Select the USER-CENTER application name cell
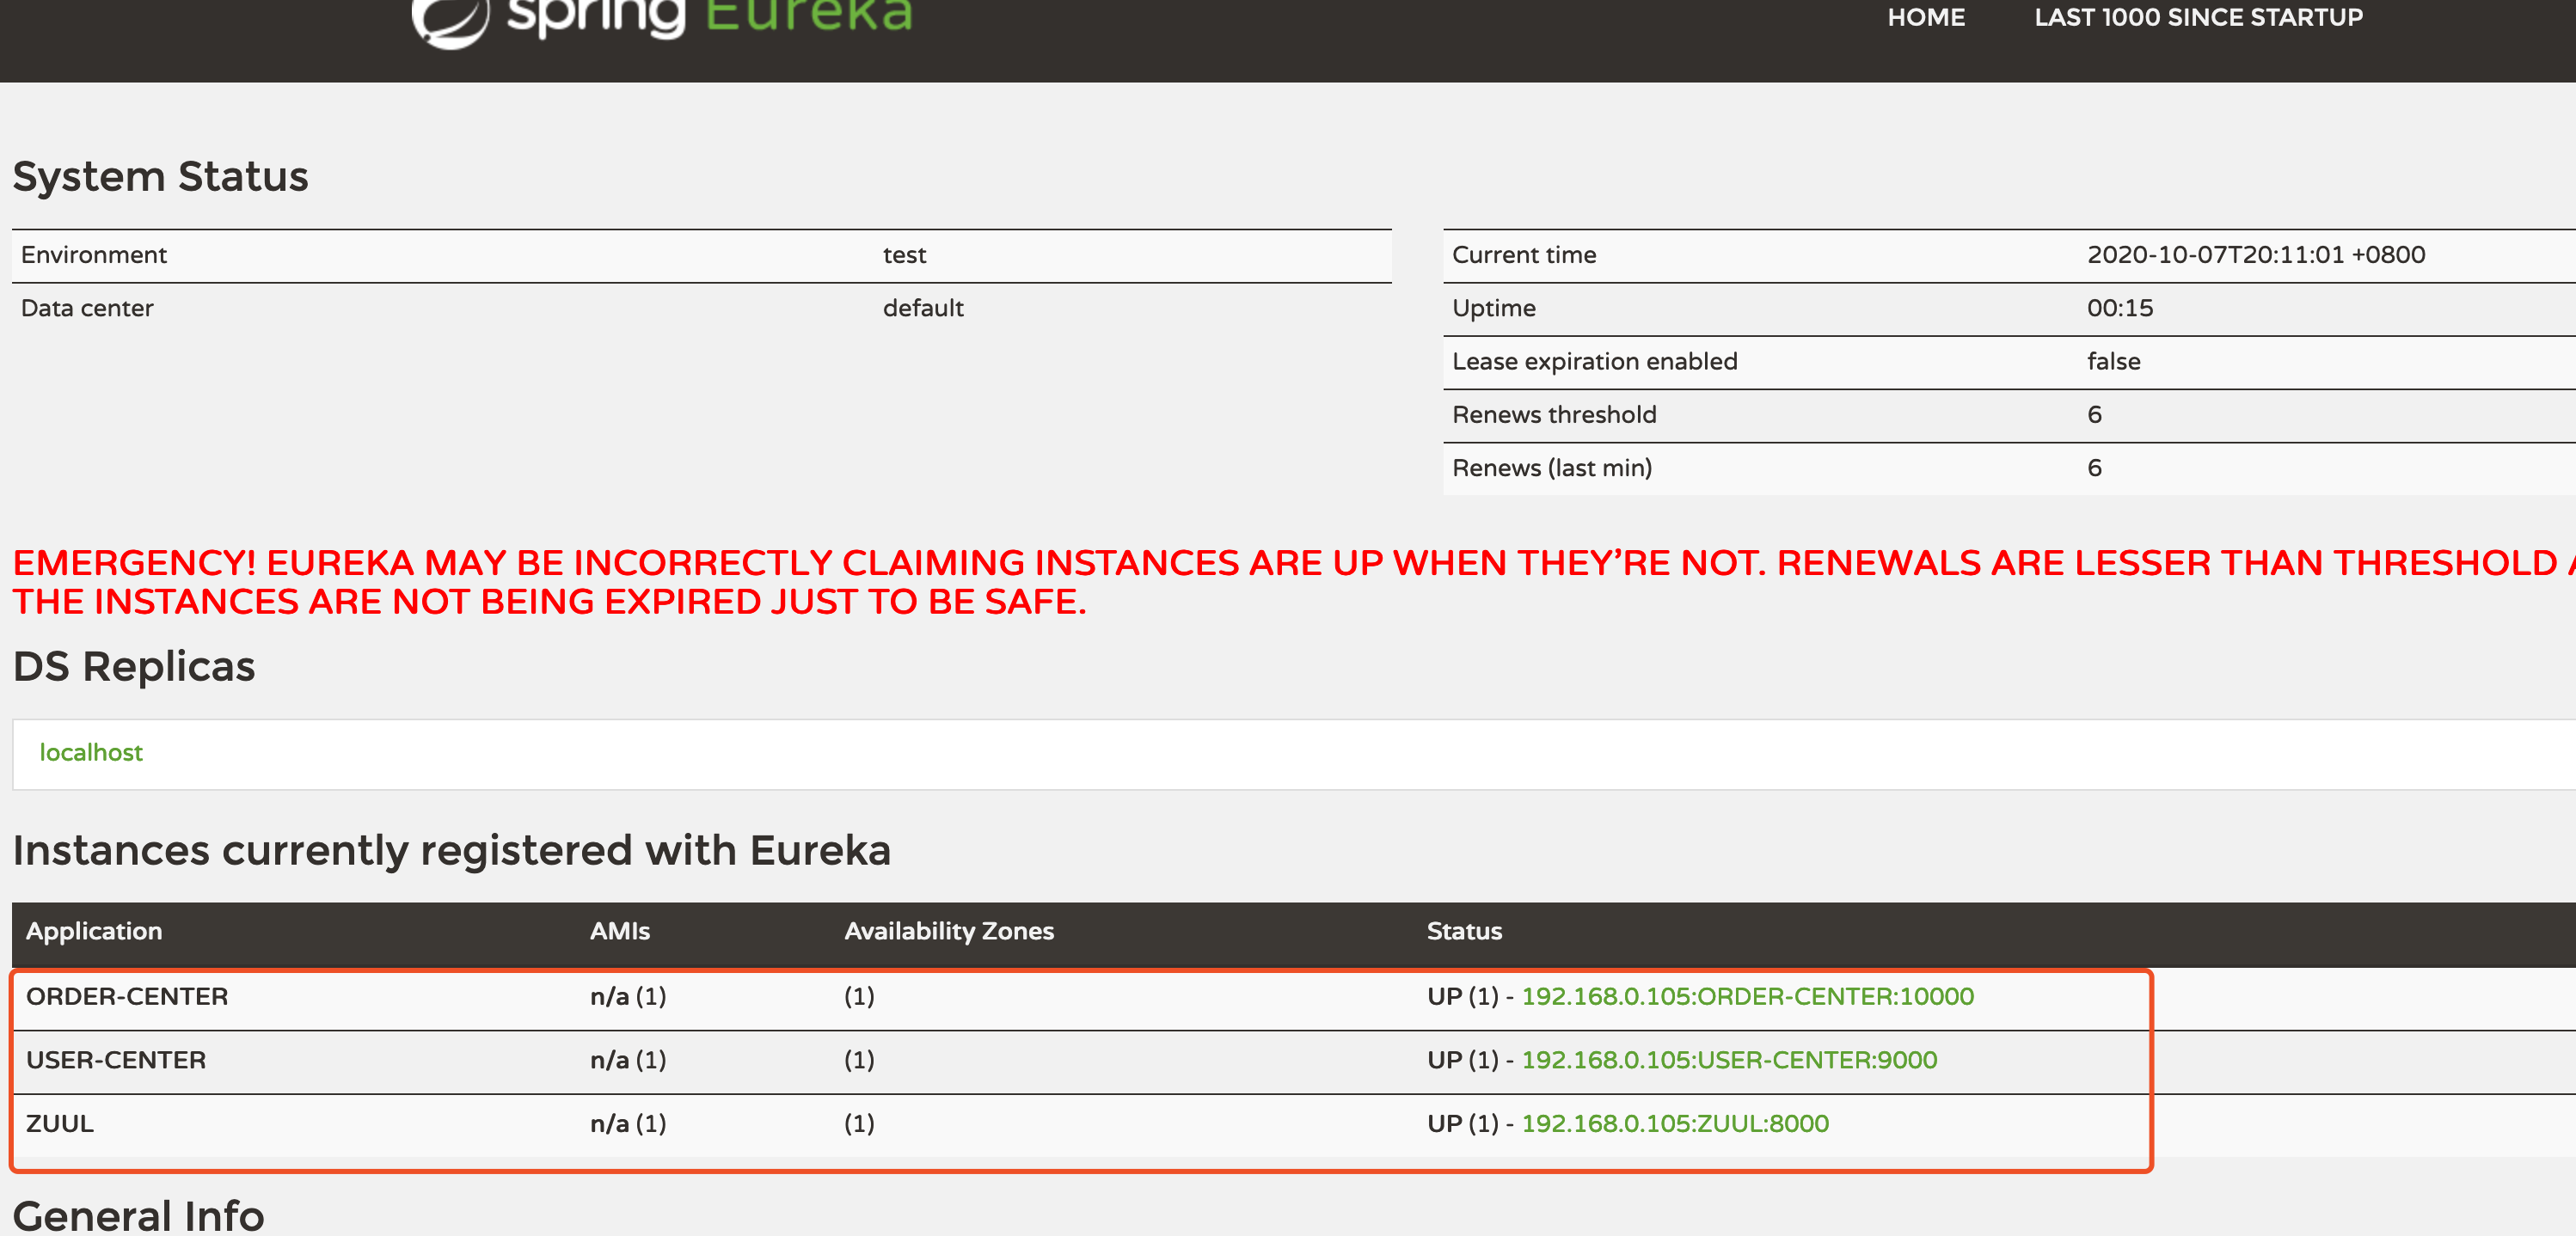The width and height of the screenshot is (2576, 1236). (116, 1059)
